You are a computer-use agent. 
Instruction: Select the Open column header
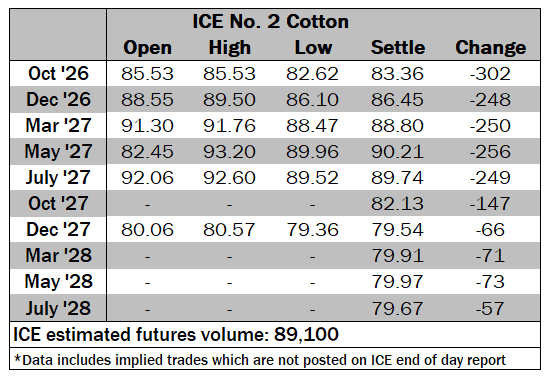coord(147,48)
